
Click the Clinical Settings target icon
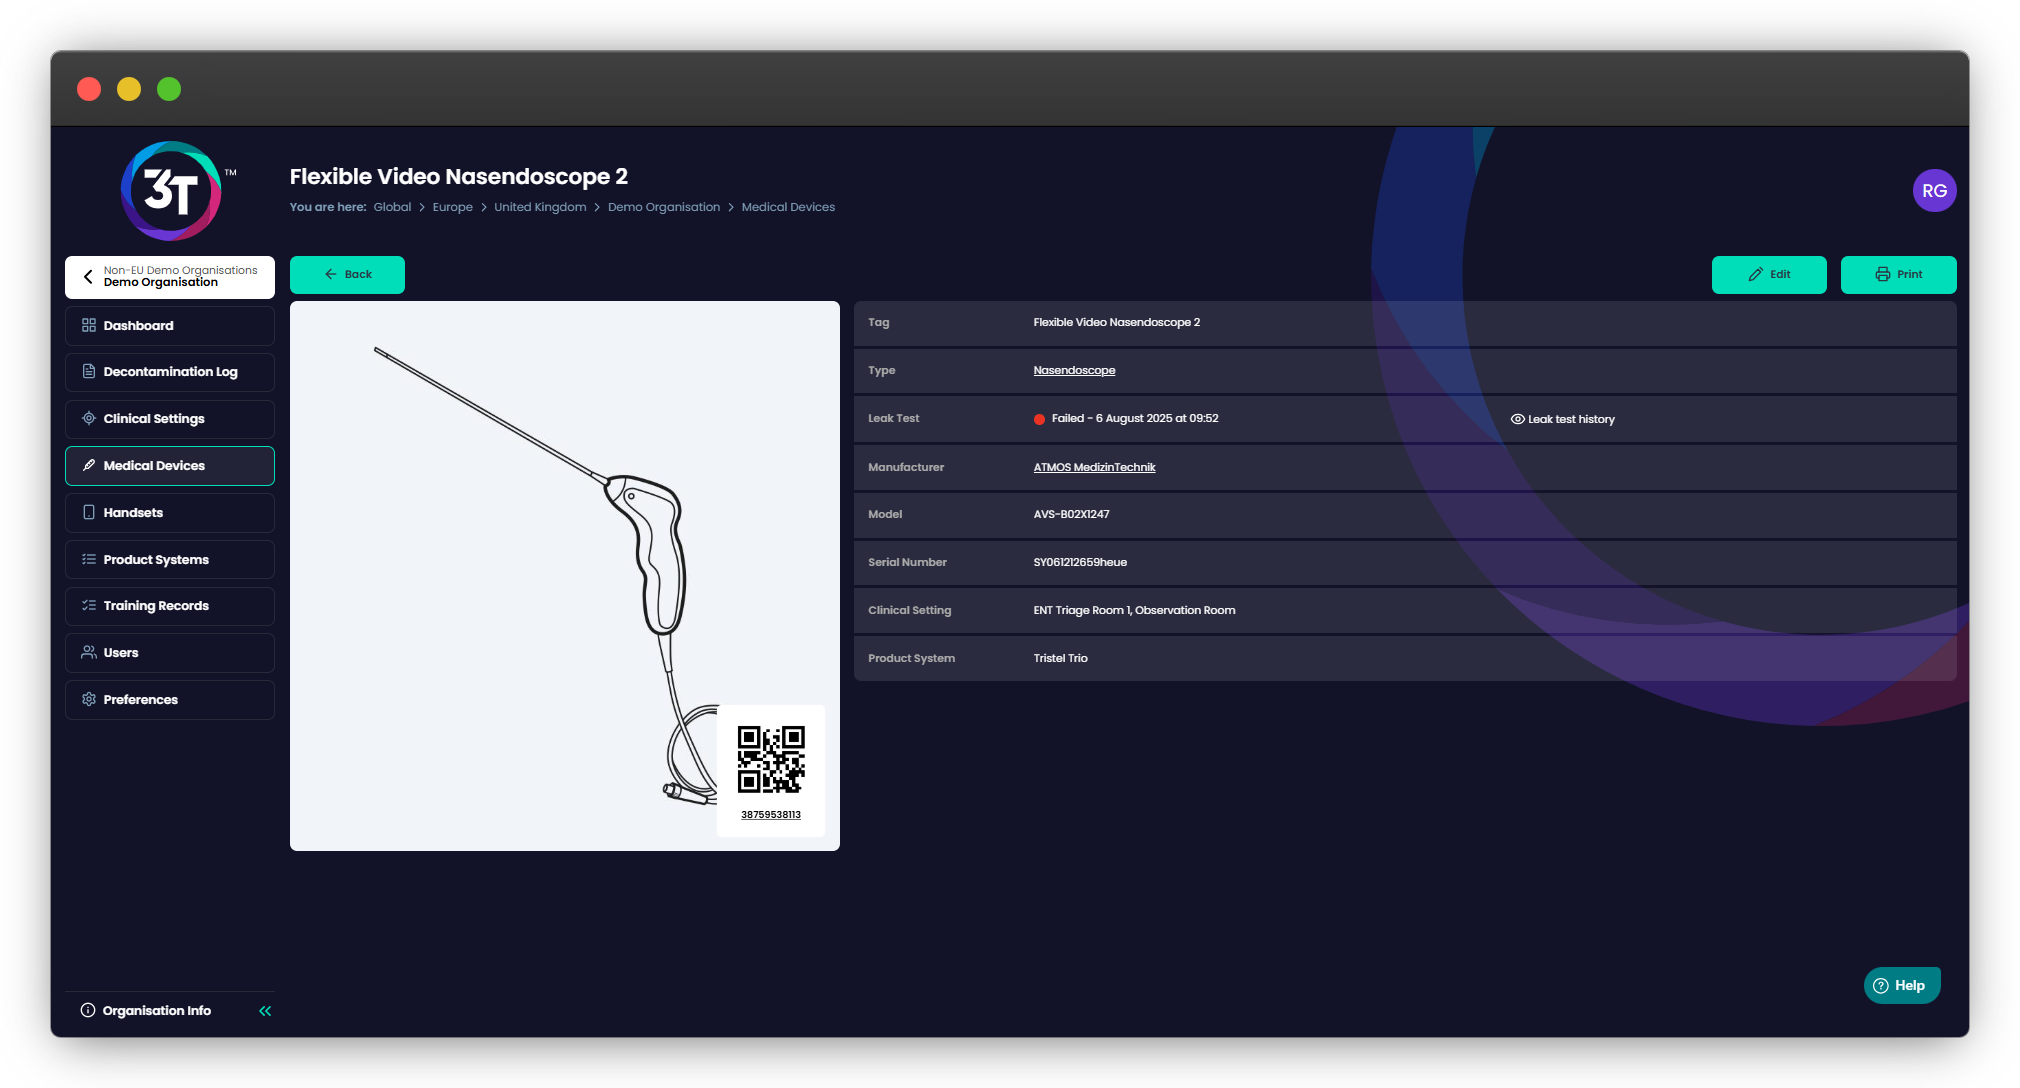(89, 419)
